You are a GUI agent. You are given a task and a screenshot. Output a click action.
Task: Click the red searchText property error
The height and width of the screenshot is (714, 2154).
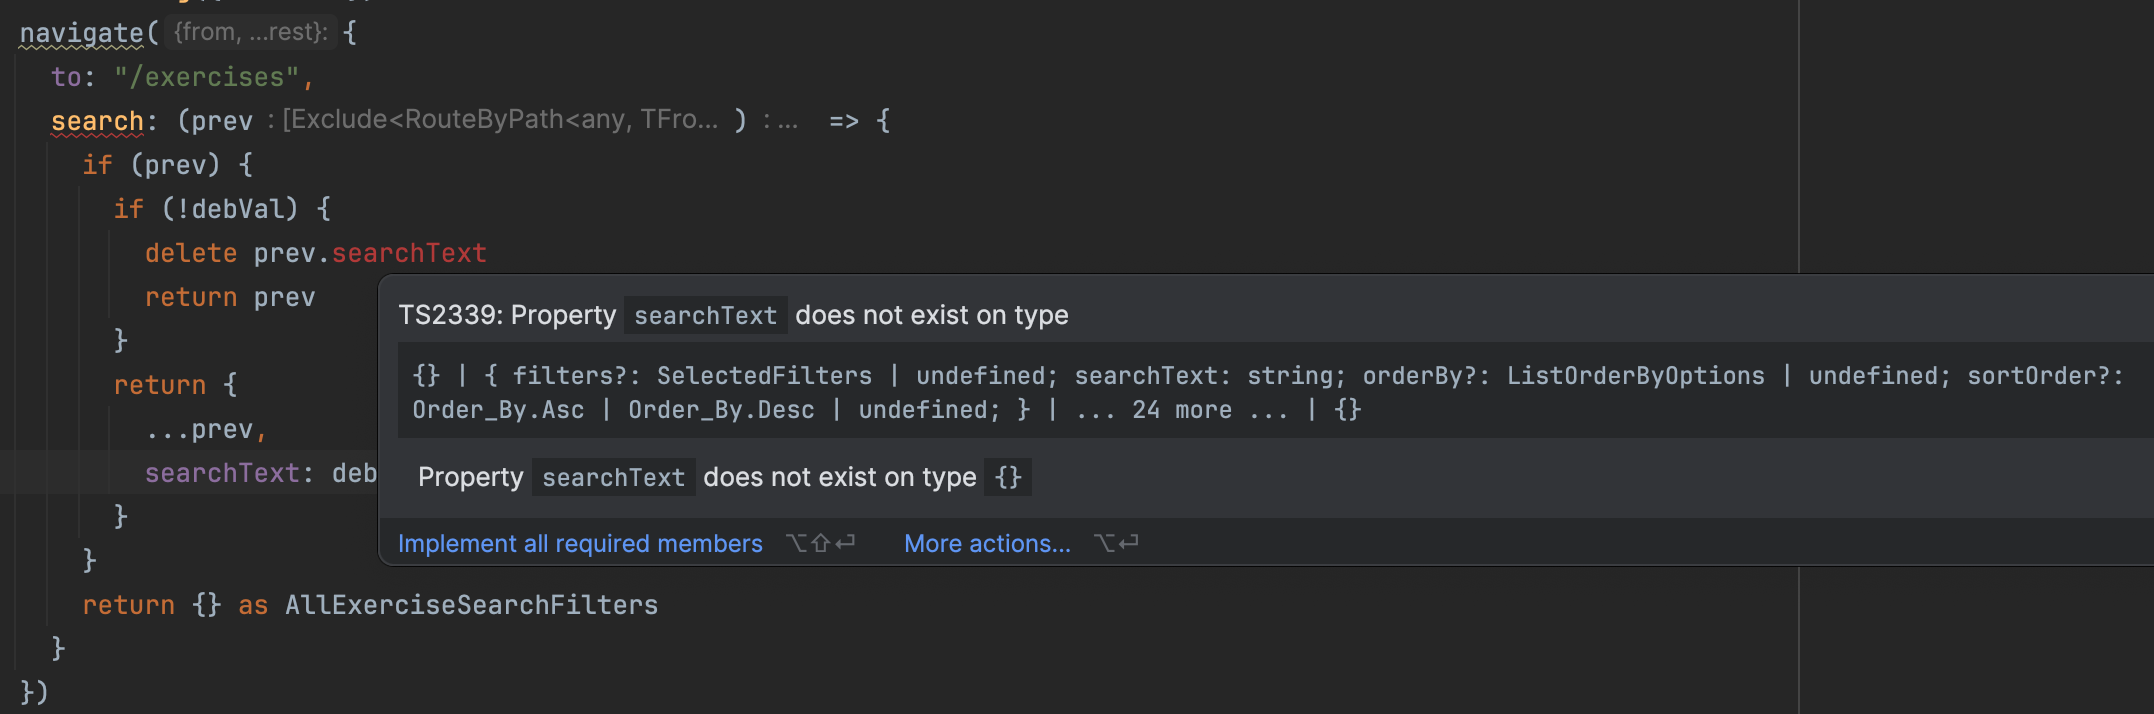[x=409, y=253]
